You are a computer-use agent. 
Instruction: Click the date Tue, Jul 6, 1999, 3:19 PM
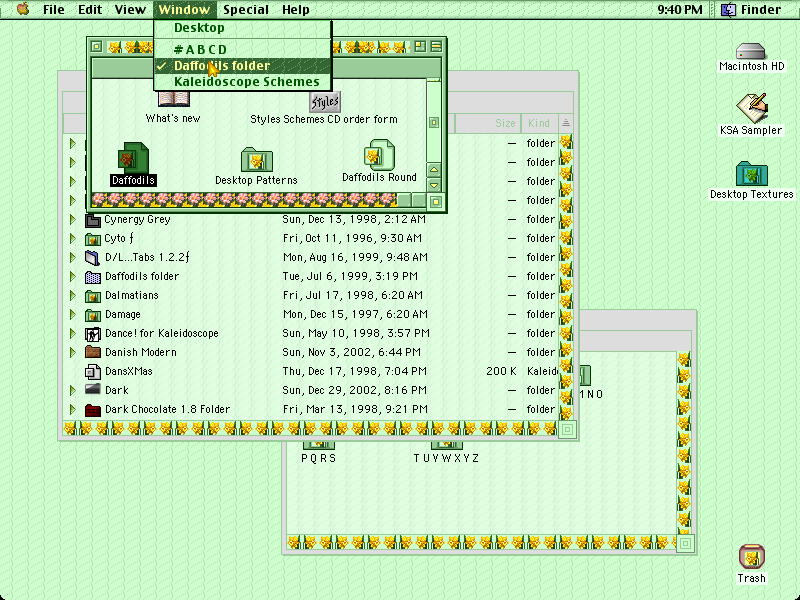[x=351, y=277]
